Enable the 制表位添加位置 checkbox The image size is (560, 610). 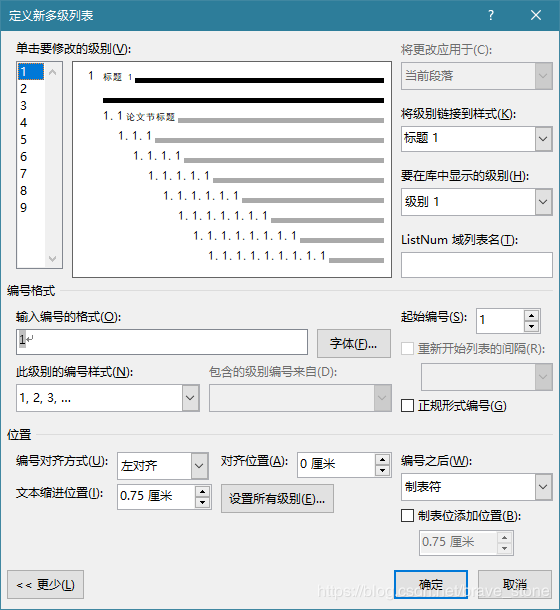pos(407,516)
